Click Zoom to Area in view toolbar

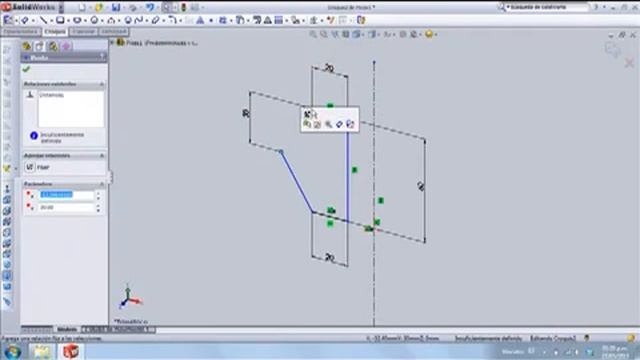(x=324, y=34)
